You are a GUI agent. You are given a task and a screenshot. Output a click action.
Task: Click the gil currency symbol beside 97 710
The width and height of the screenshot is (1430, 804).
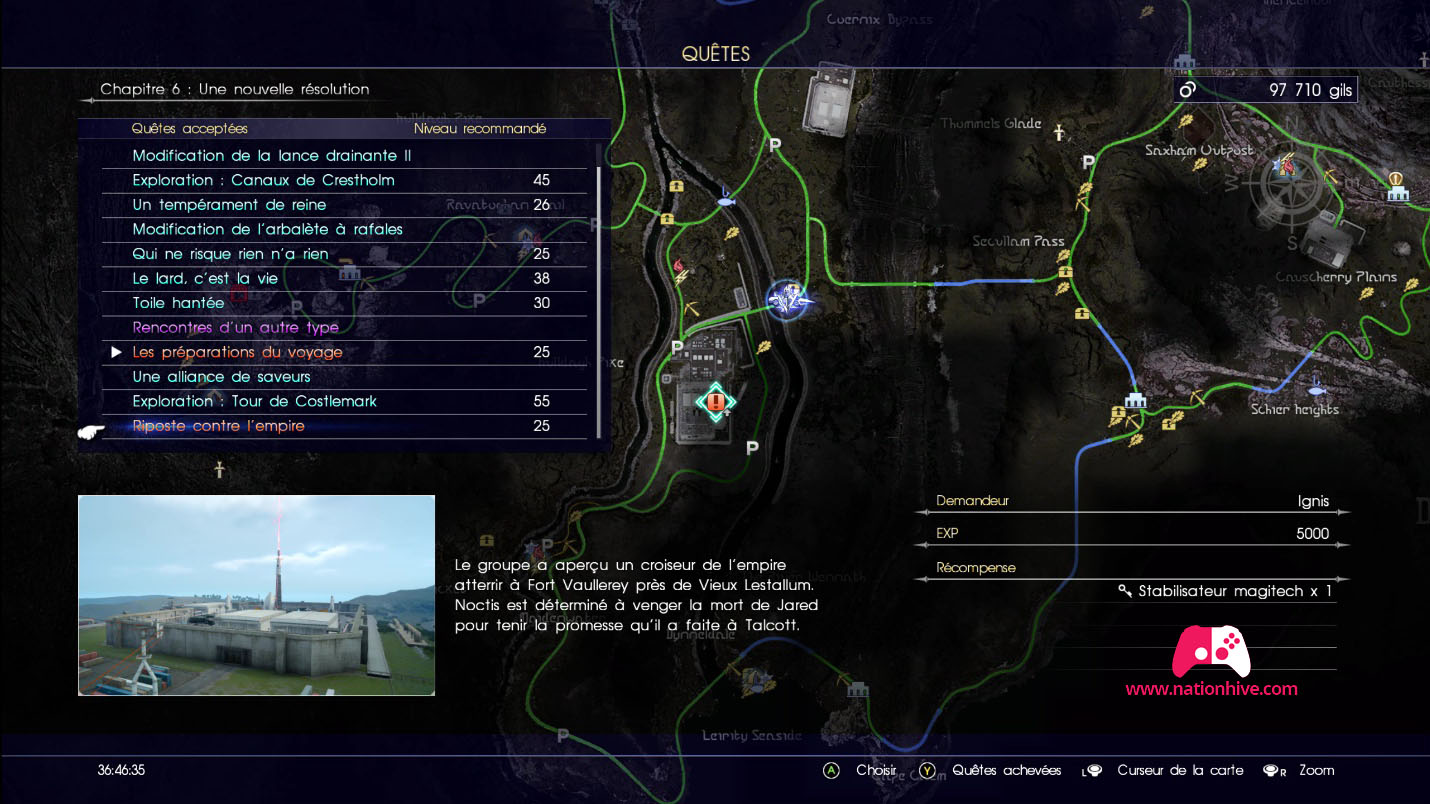pos(1188,90)
